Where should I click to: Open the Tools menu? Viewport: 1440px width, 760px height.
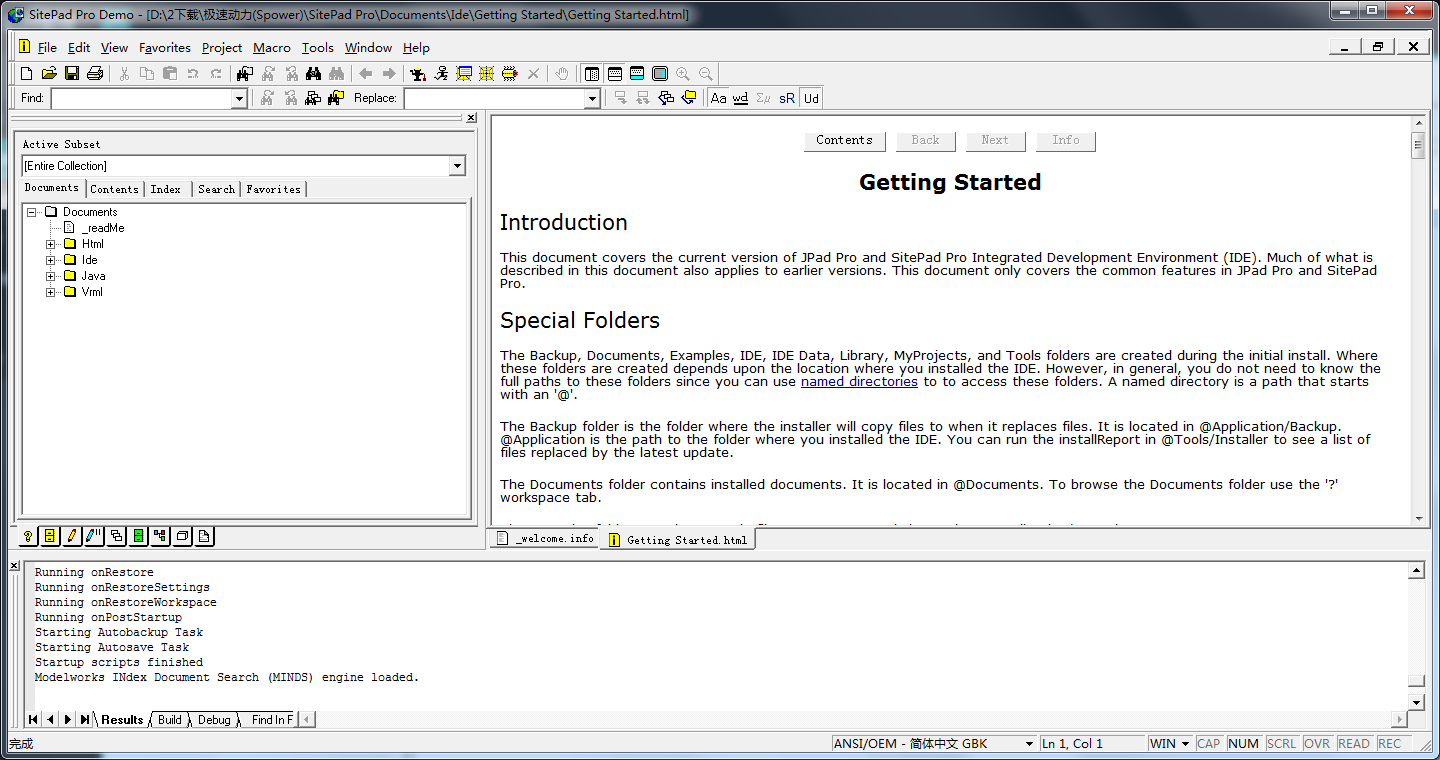tap(318, 47)
